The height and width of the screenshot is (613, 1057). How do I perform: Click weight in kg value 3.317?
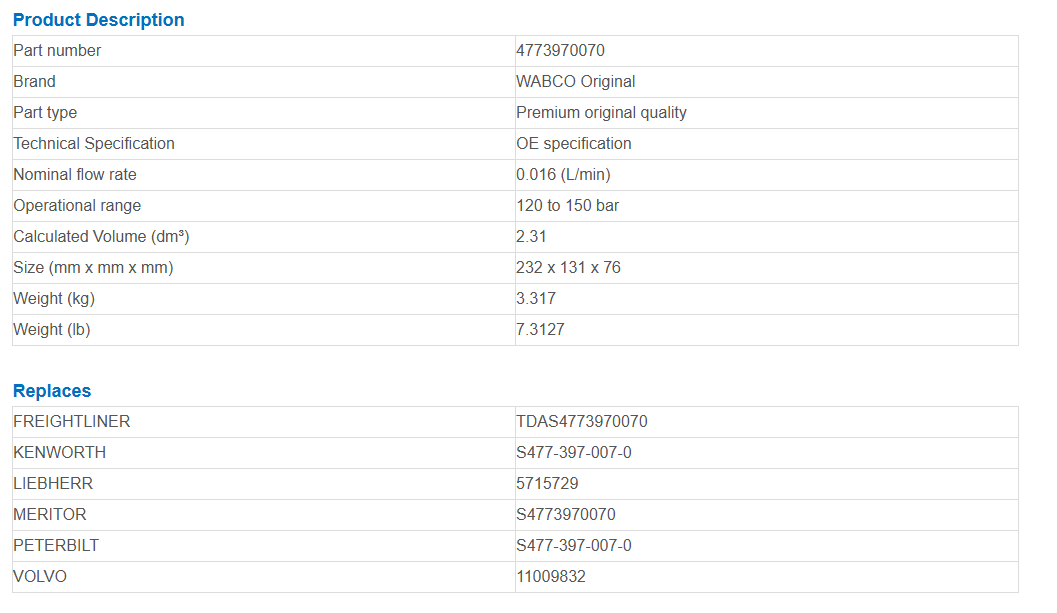pyautogui.click(x=536, y=299)
